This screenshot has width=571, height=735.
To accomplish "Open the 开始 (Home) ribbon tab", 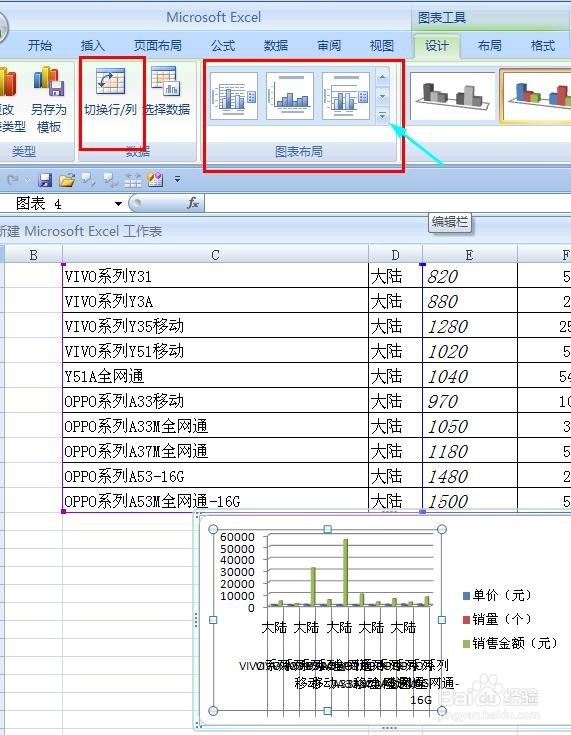I will tap(40, 45).
